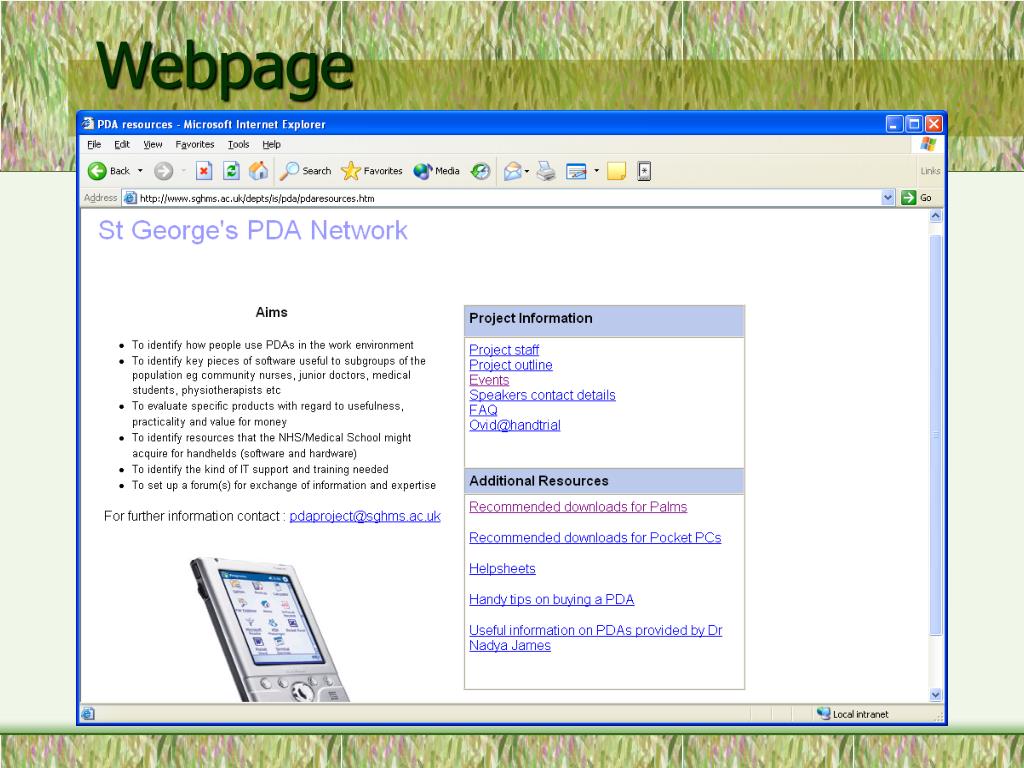Viewport: 1024px width, 768px height.
Task: Open the Media bar
Action: (x=436, y=171)
